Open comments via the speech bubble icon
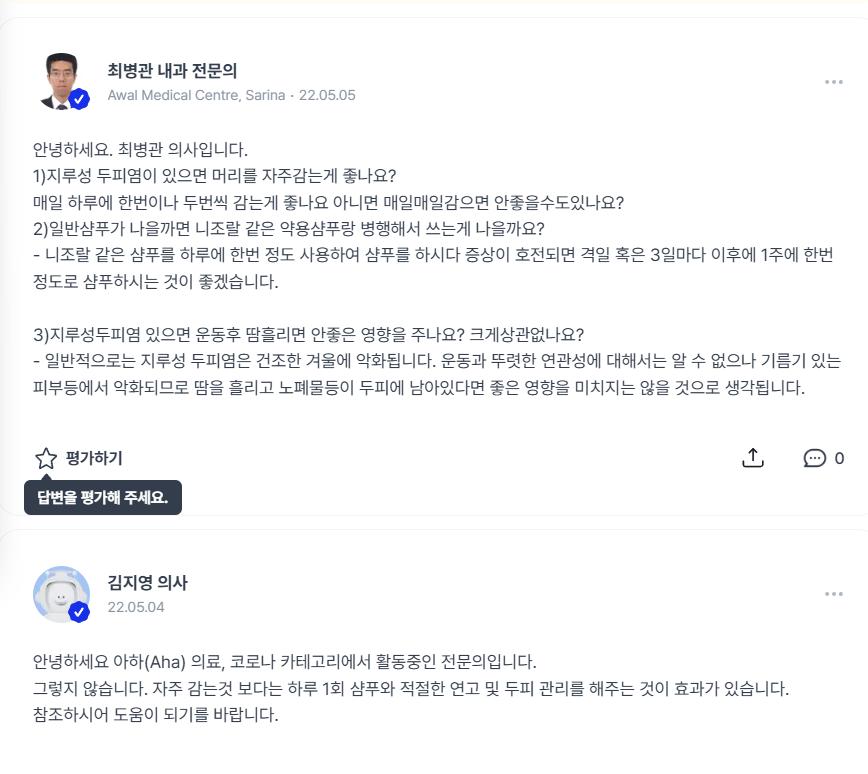Image resolution: width=868 pixels, height=774 pixels. click(x=814, y=458)
